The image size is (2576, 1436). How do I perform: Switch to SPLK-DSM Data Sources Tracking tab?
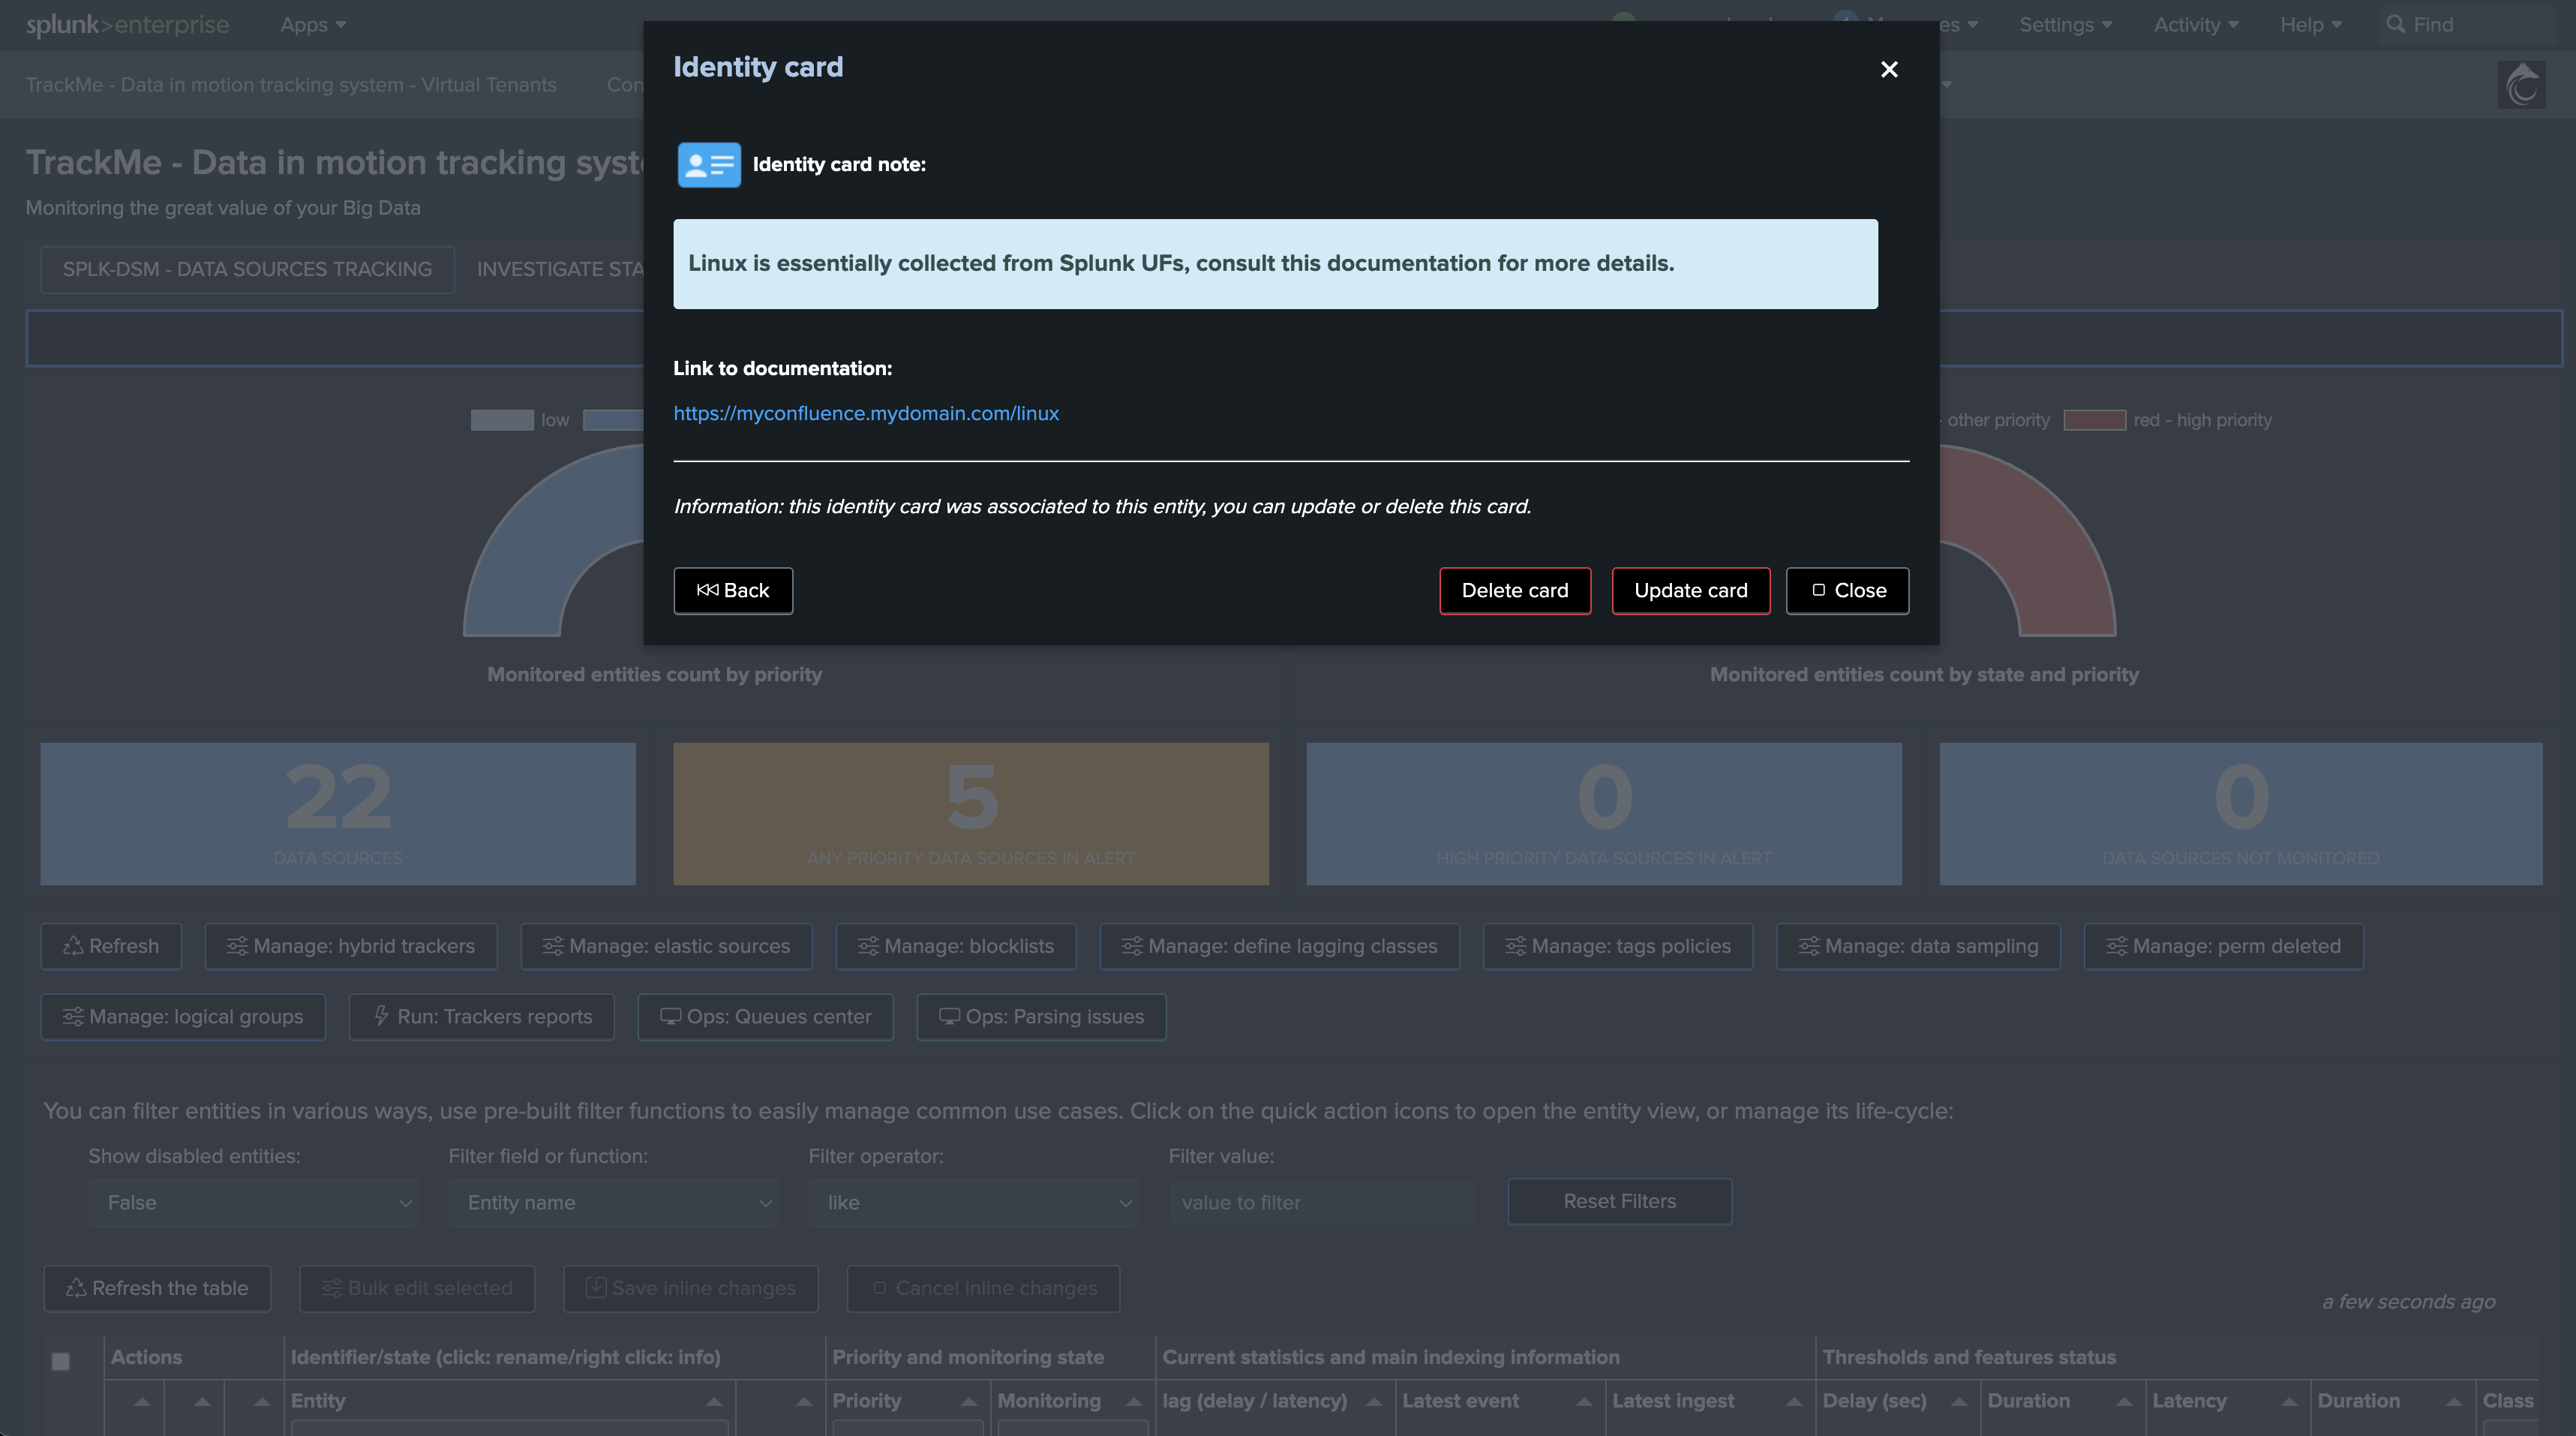pyautogui.click(x=247, y=269)
